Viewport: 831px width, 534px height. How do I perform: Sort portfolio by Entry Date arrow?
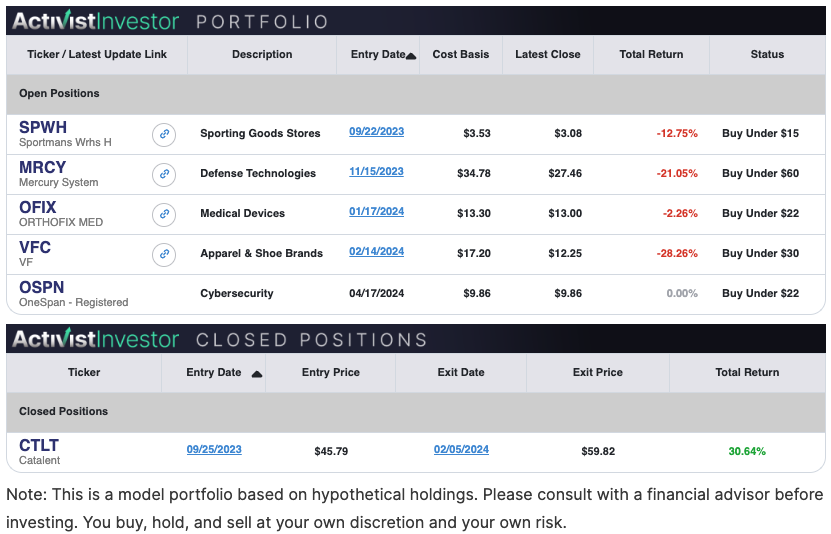tap(411, 56)
